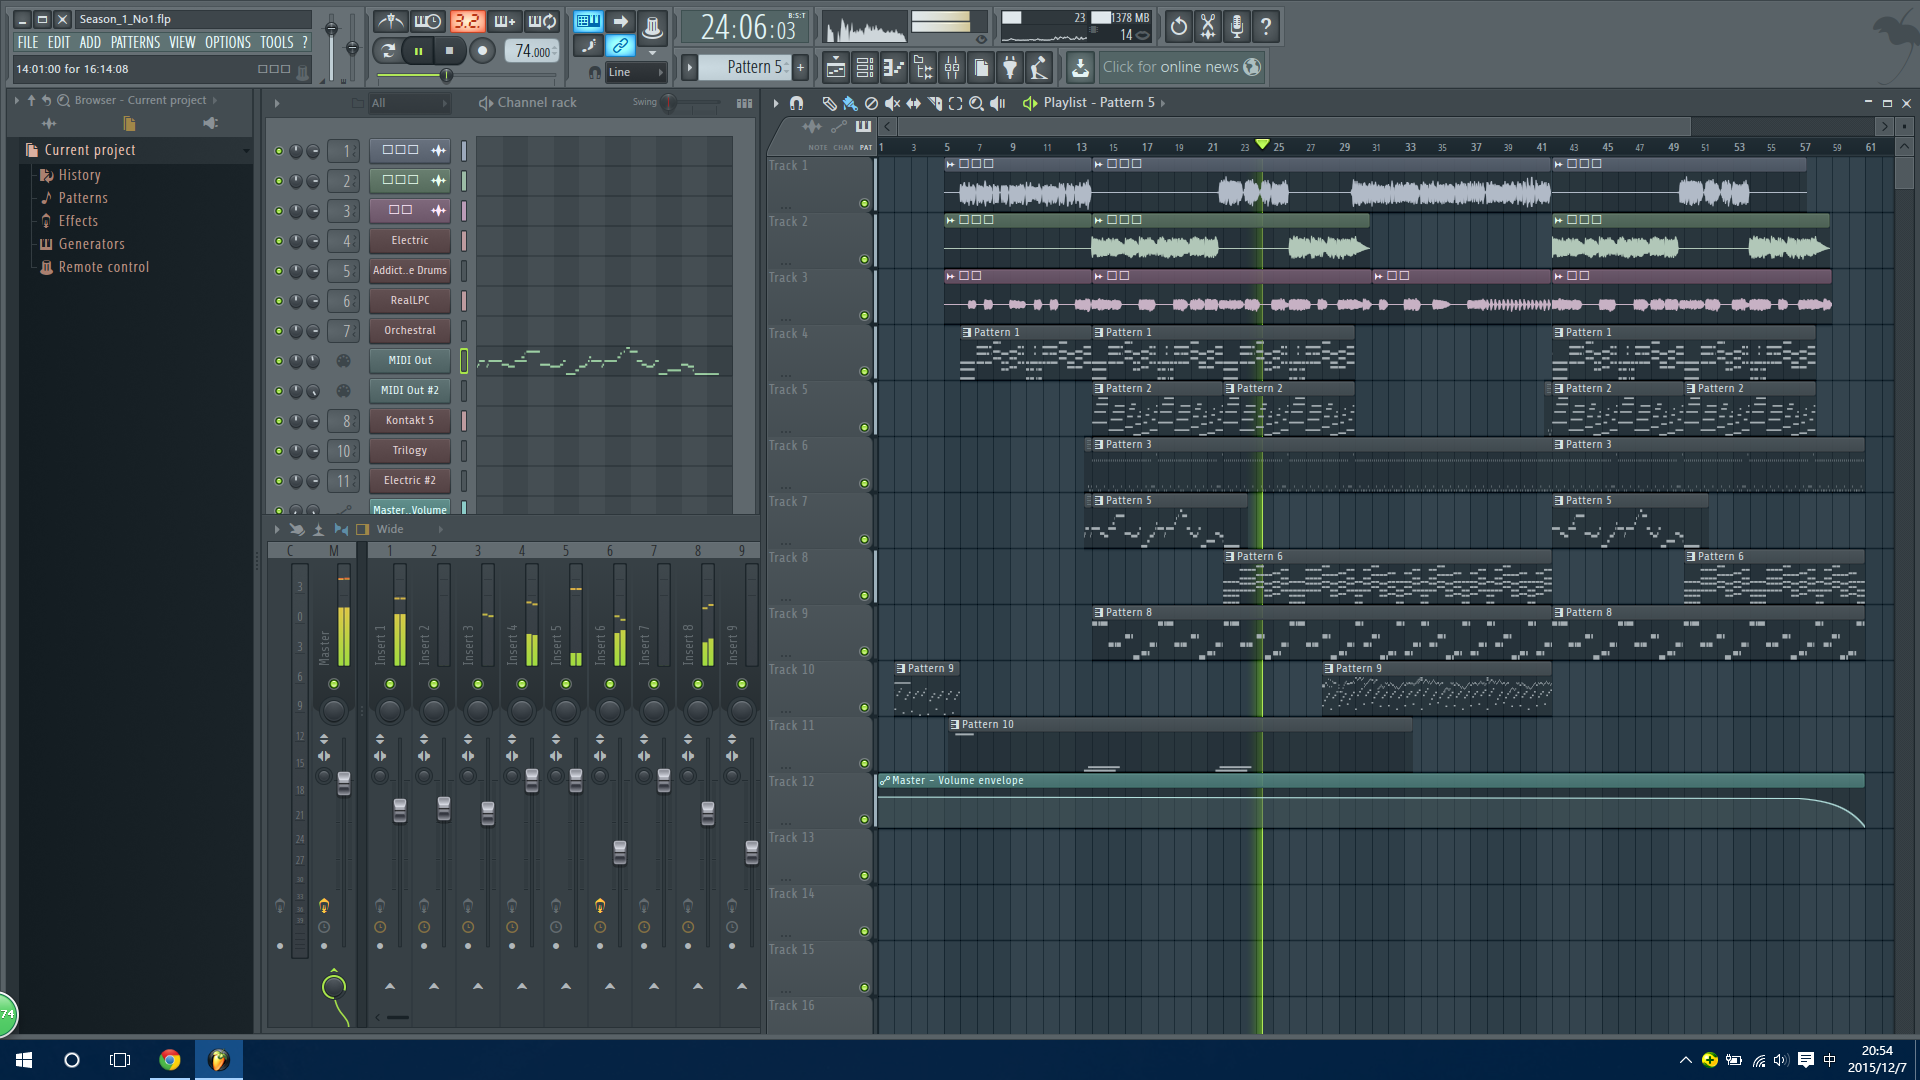
Task: Open the channel rack graph editor icon
Action: click(x=744, y=103)
